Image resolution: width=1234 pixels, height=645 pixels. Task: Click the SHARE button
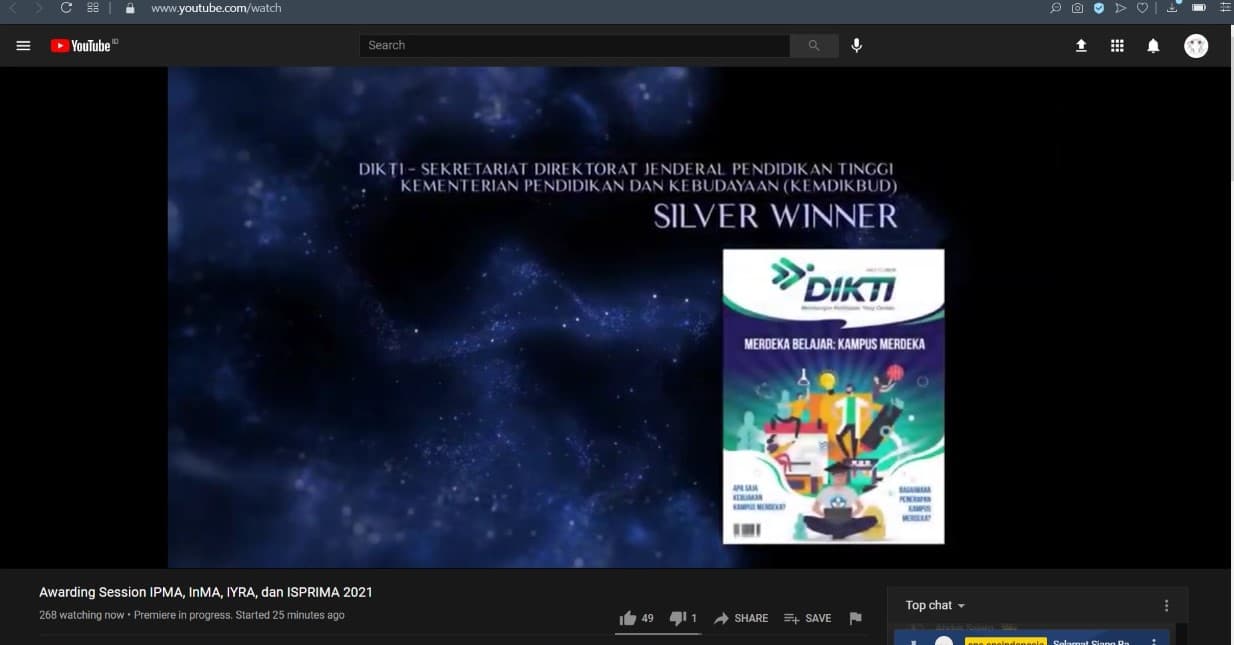click(741, 618)
